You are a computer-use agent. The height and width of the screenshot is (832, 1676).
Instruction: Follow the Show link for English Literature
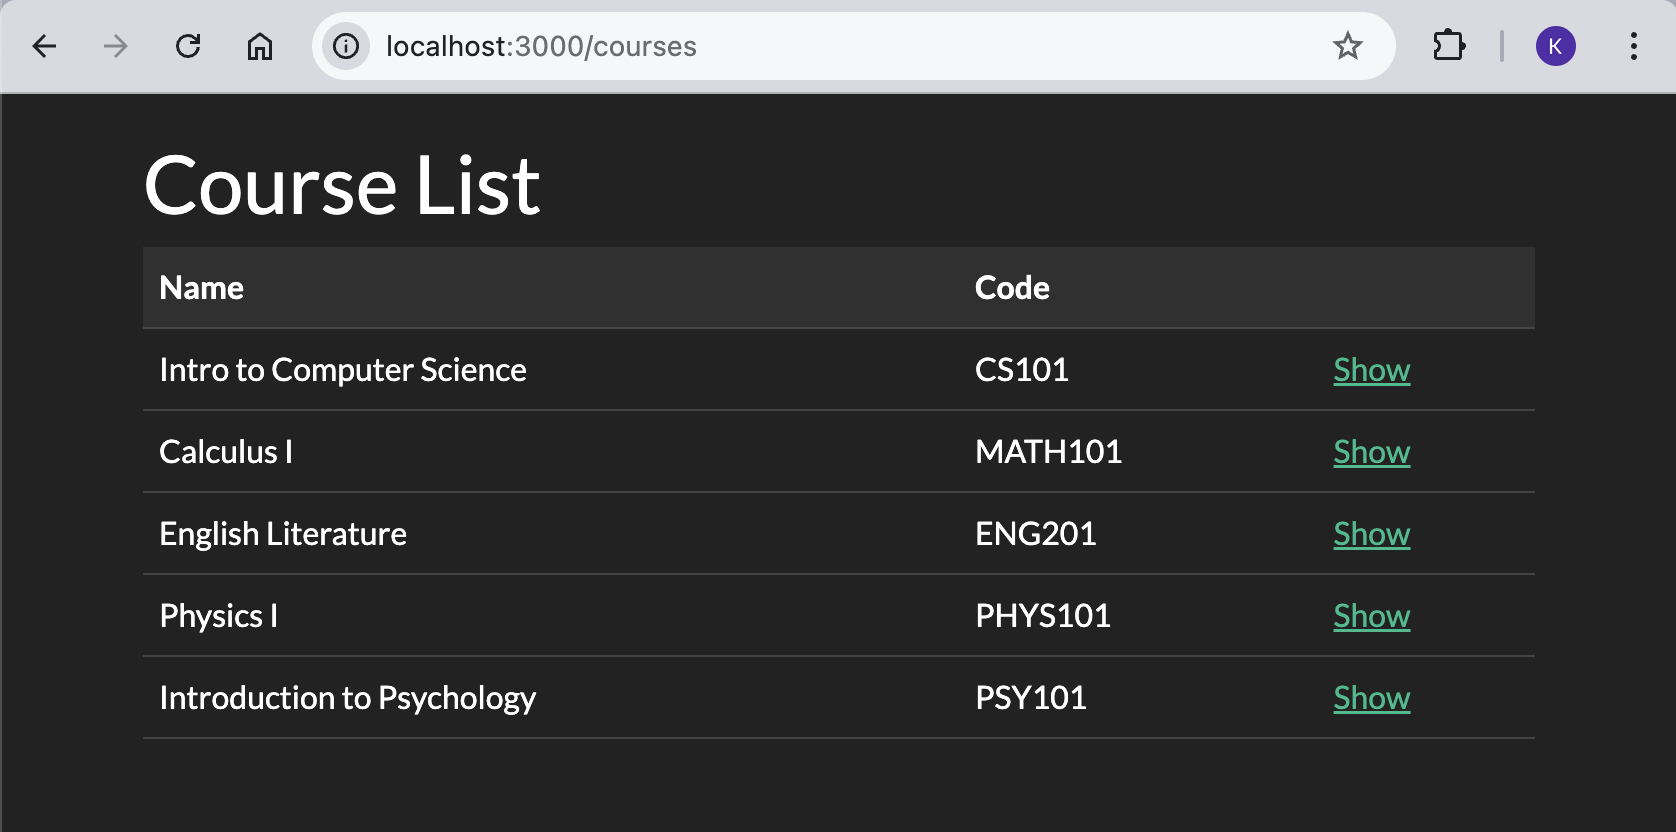click(1371, 534)
